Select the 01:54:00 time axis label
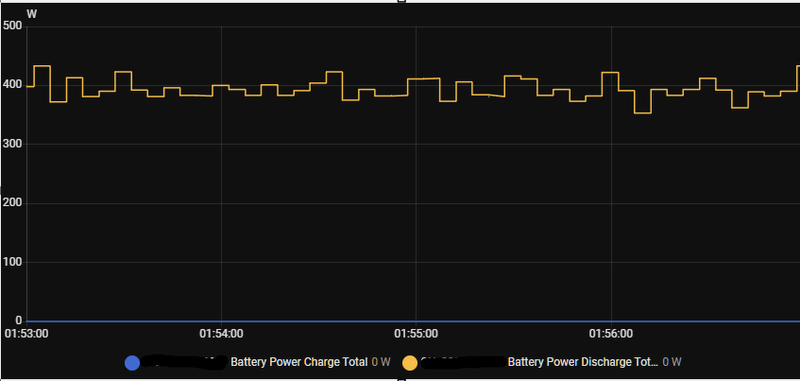800x381 pixels. coord(221,334)
